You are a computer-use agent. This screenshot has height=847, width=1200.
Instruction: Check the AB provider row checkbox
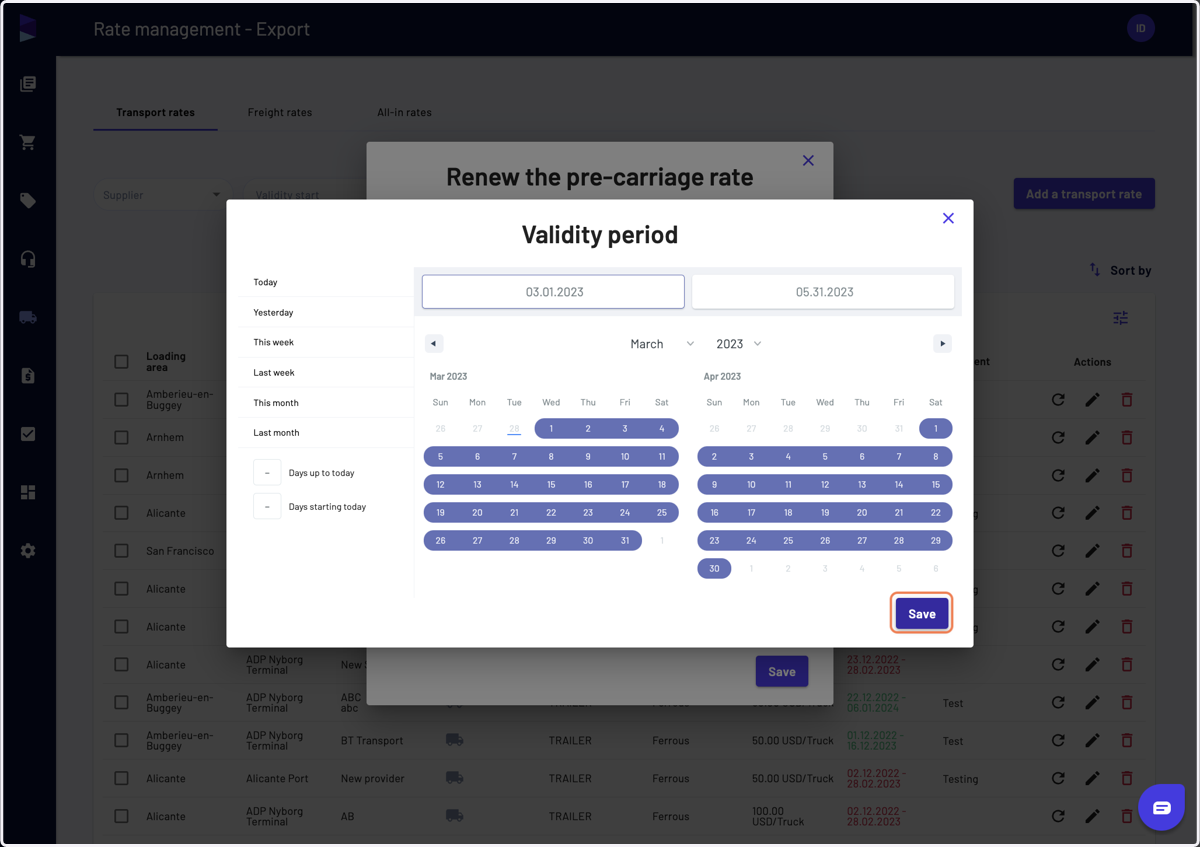121,816
